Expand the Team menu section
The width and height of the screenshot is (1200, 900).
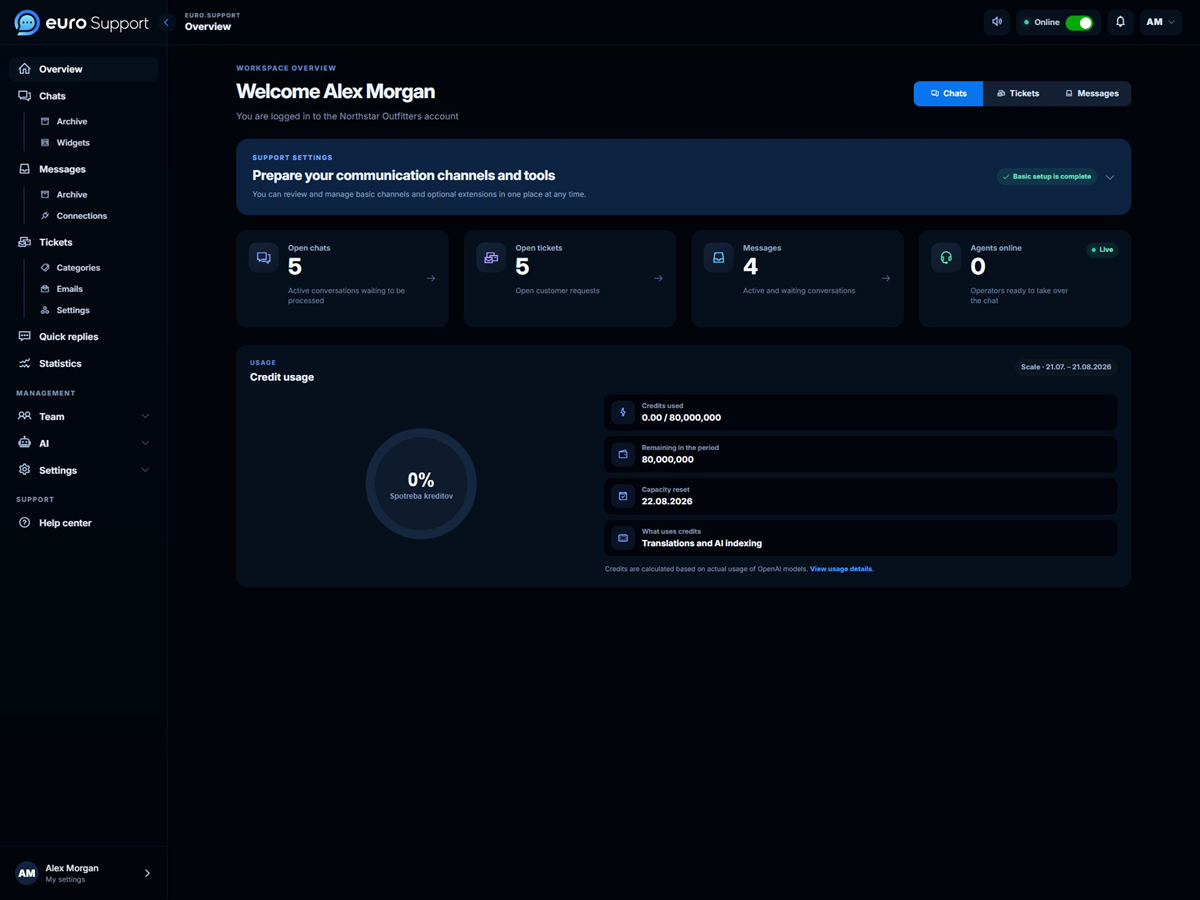pos(83,417)
